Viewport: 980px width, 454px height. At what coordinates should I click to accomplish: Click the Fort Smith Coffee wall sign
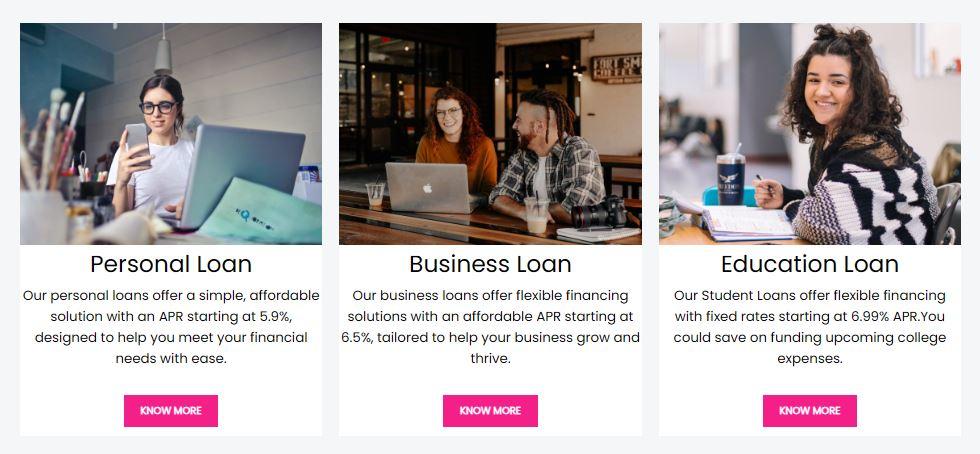tap(616, 68)
